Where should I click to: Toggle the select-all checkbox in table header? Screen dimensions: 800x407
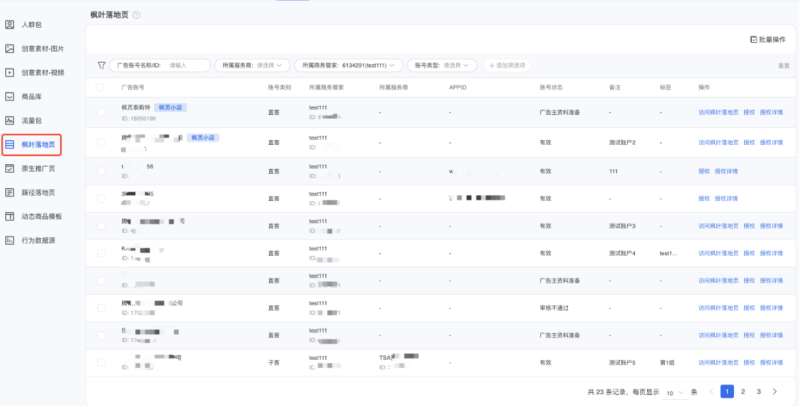tap(101, 88)
